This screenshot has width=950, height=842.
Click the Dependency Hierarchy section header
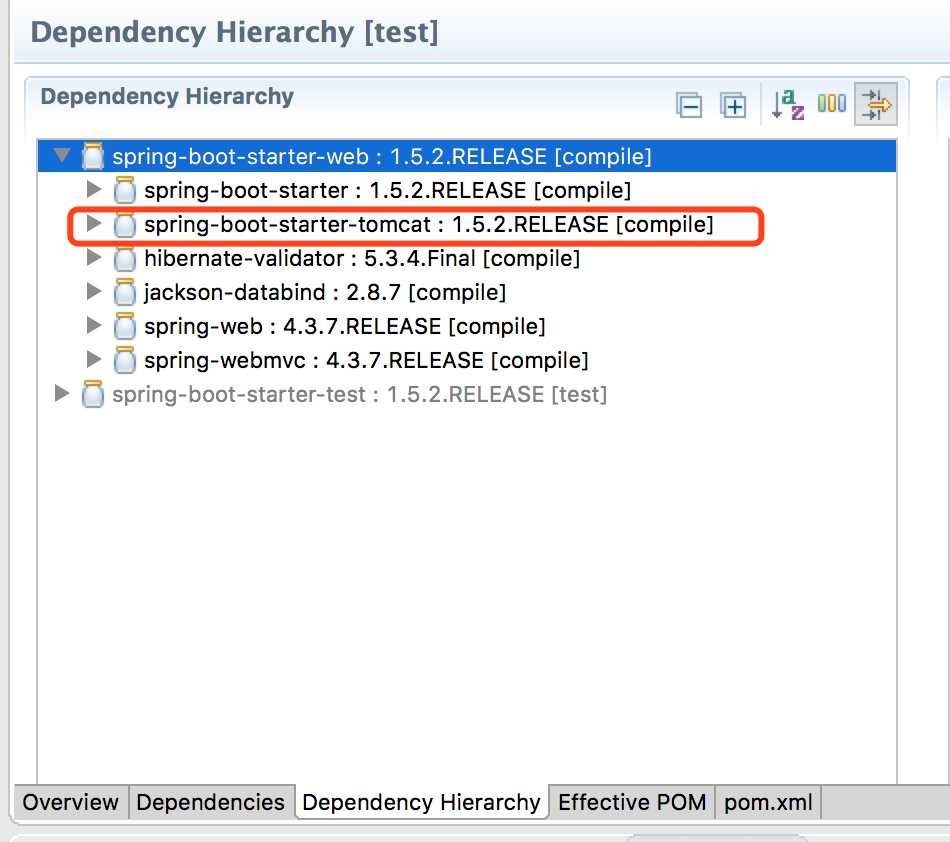tap(167, 96)
